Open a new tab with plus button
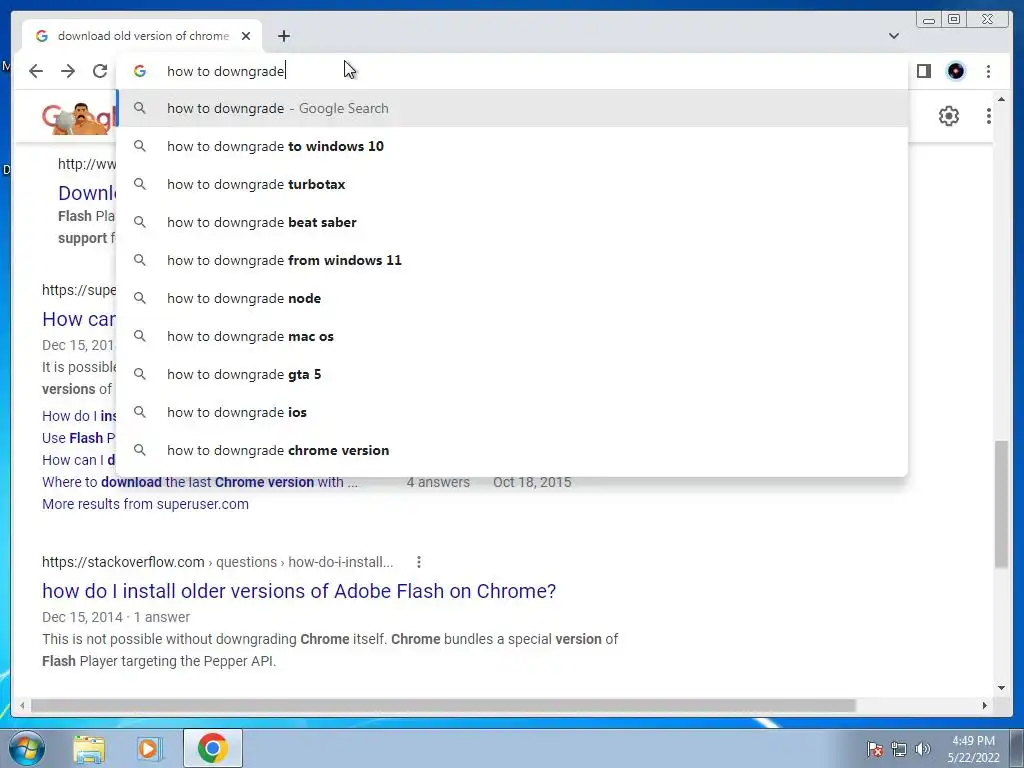Viewport: 1024px width, 768px height. tap(283, 36)
